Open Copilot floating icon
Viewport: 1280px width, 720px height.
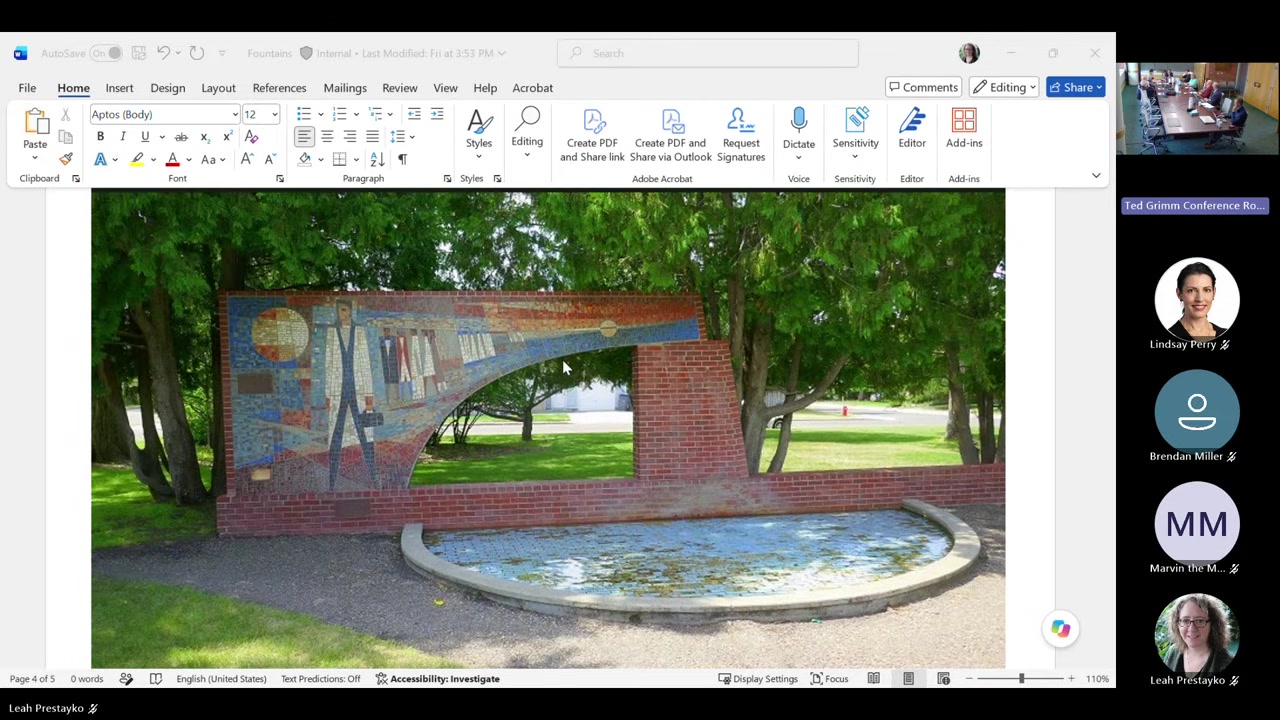point(1060,629)
